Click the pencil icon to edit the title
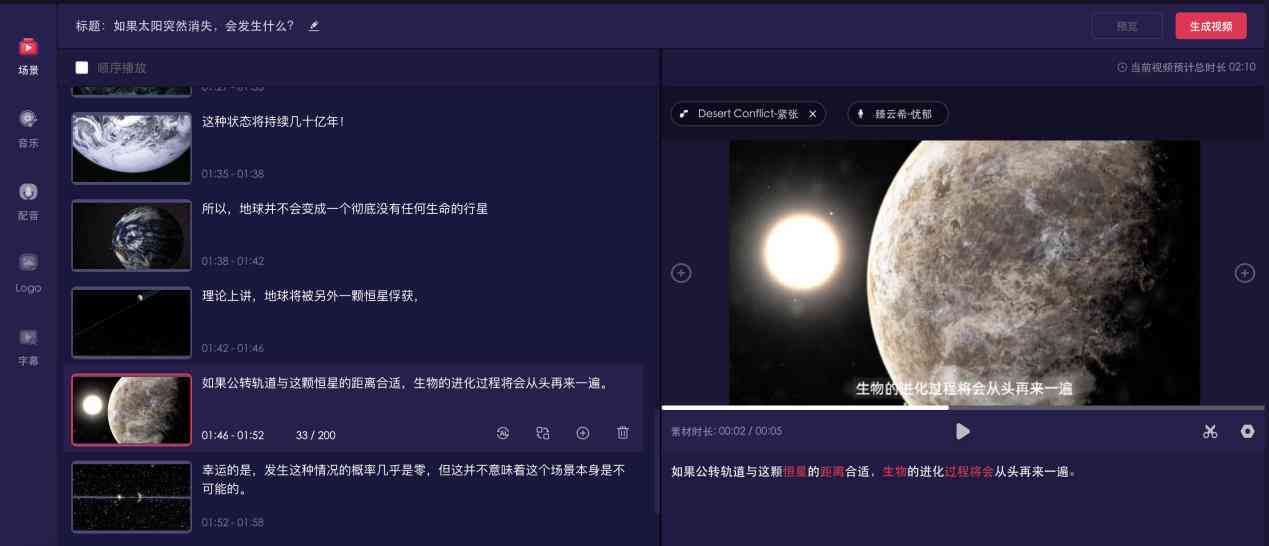This screenshot has width=1269, height=546. click(x=314, y=26)
